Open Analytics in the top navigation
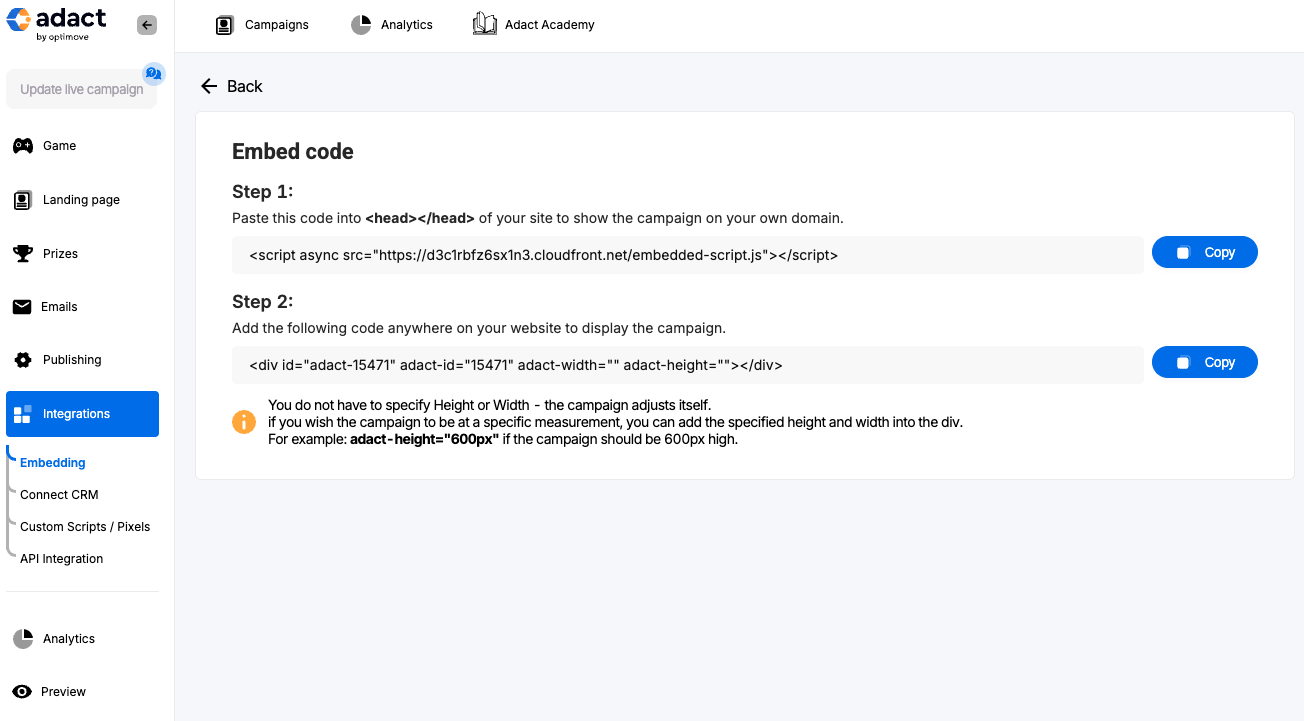This screenshot has width=1304, height=721. pyautogui.click(x=393, y=25)
